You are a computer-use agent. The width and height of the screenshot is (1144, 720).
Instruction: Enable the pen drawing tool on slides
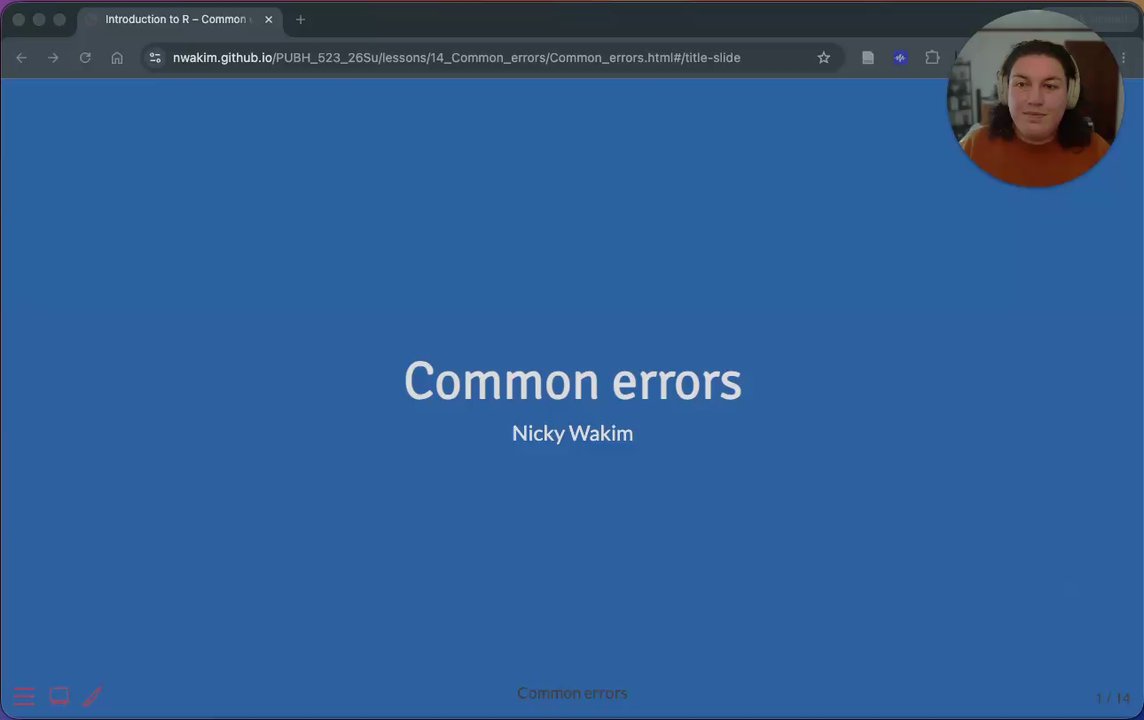[x=93, y=696]
